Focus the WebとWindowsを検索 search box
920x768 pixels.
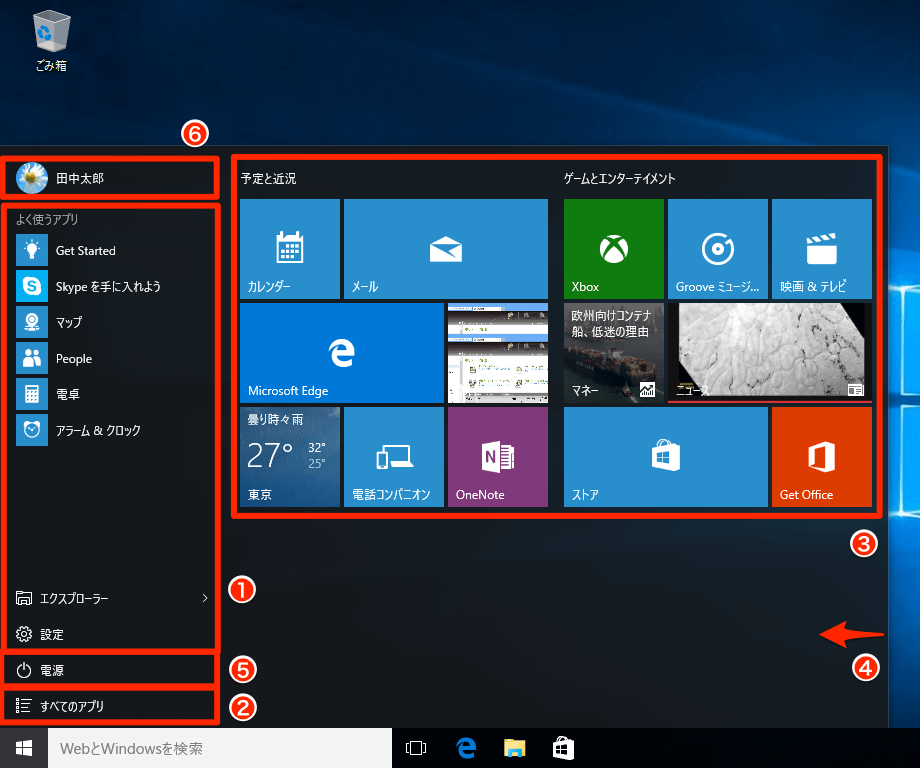click(219, 748)
